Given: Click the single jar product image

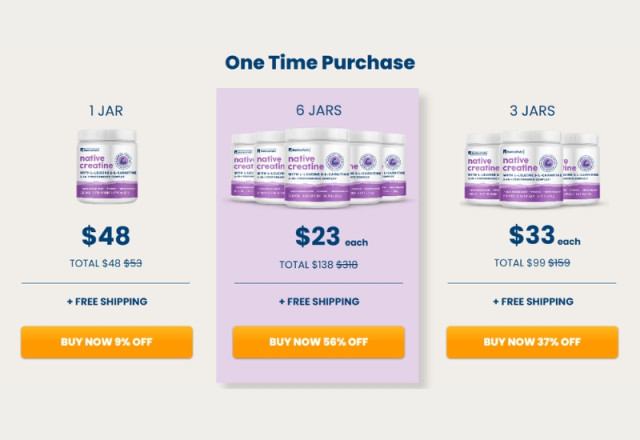Looking at the screenshot, I should [106, 165].
